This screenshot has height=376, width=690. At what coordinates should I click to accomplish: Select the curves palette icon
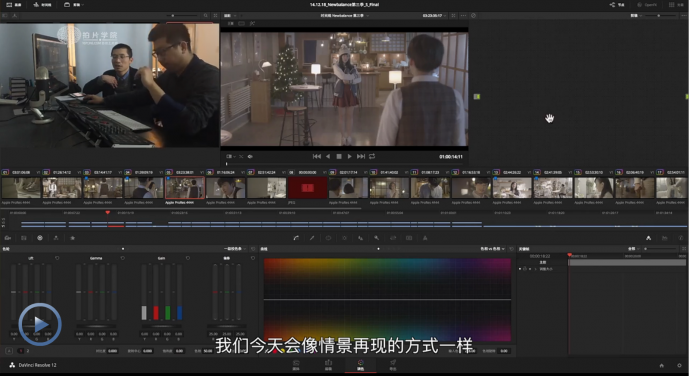(x=296, y=238)
